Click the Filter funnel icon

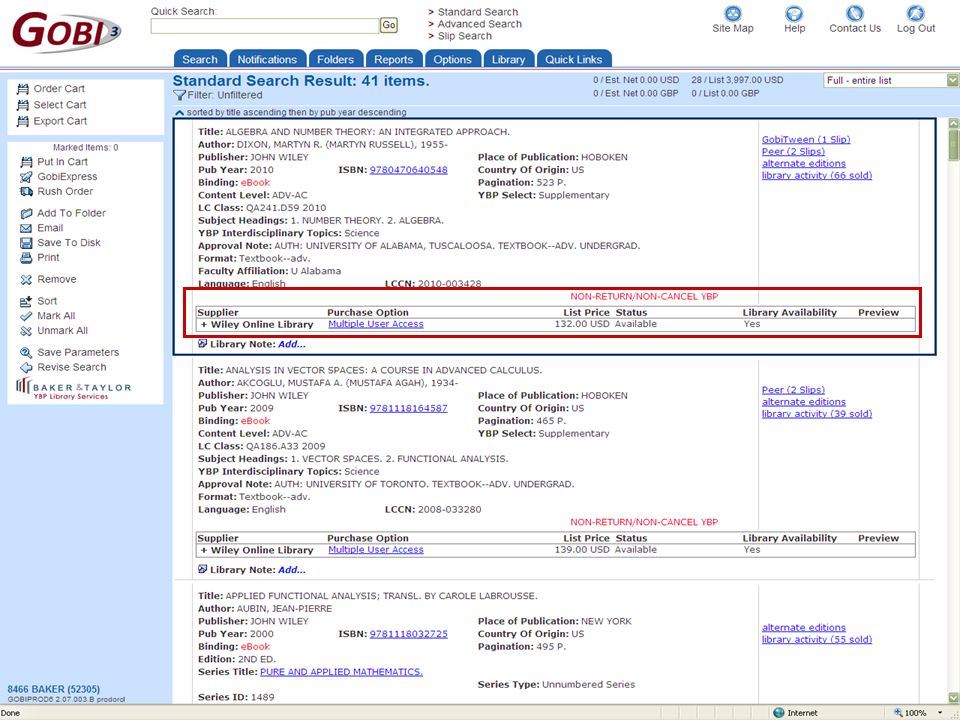[x=179, y=96]
